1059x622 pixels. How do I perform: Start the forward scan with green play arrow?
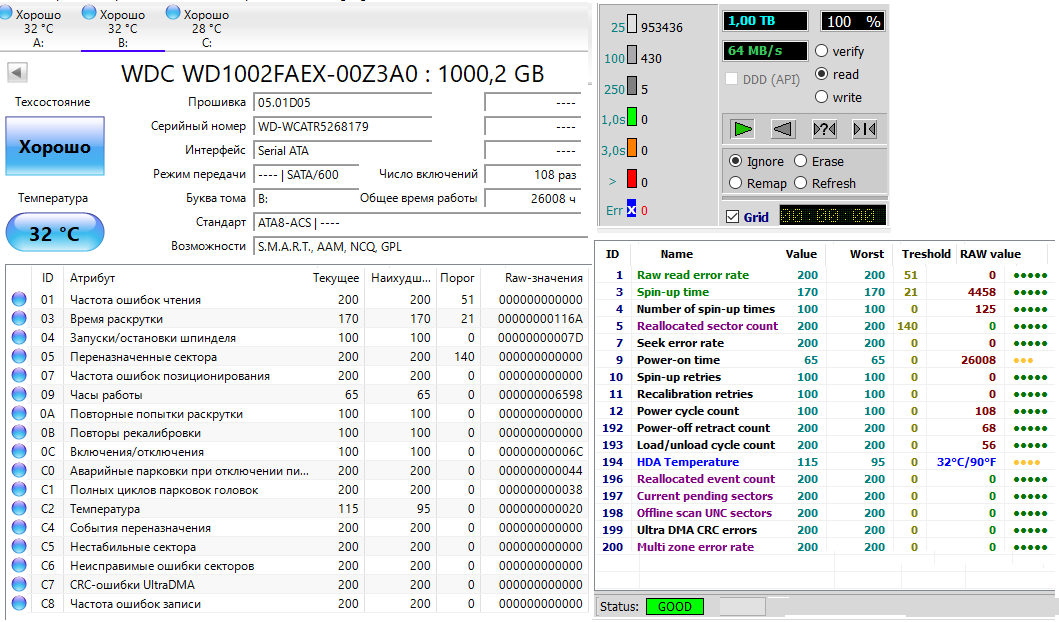point(742,129)
